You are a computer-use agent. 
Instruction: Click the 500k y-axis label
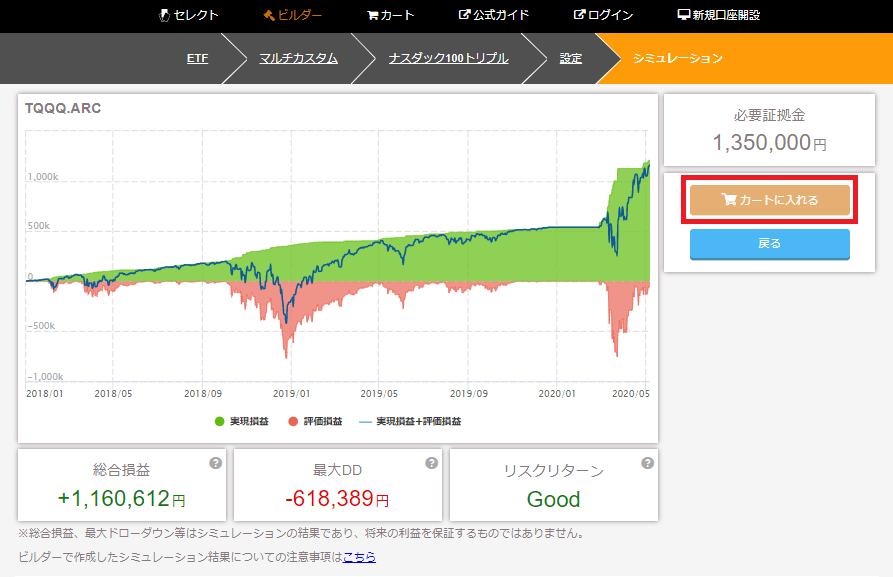pos(39,226)
